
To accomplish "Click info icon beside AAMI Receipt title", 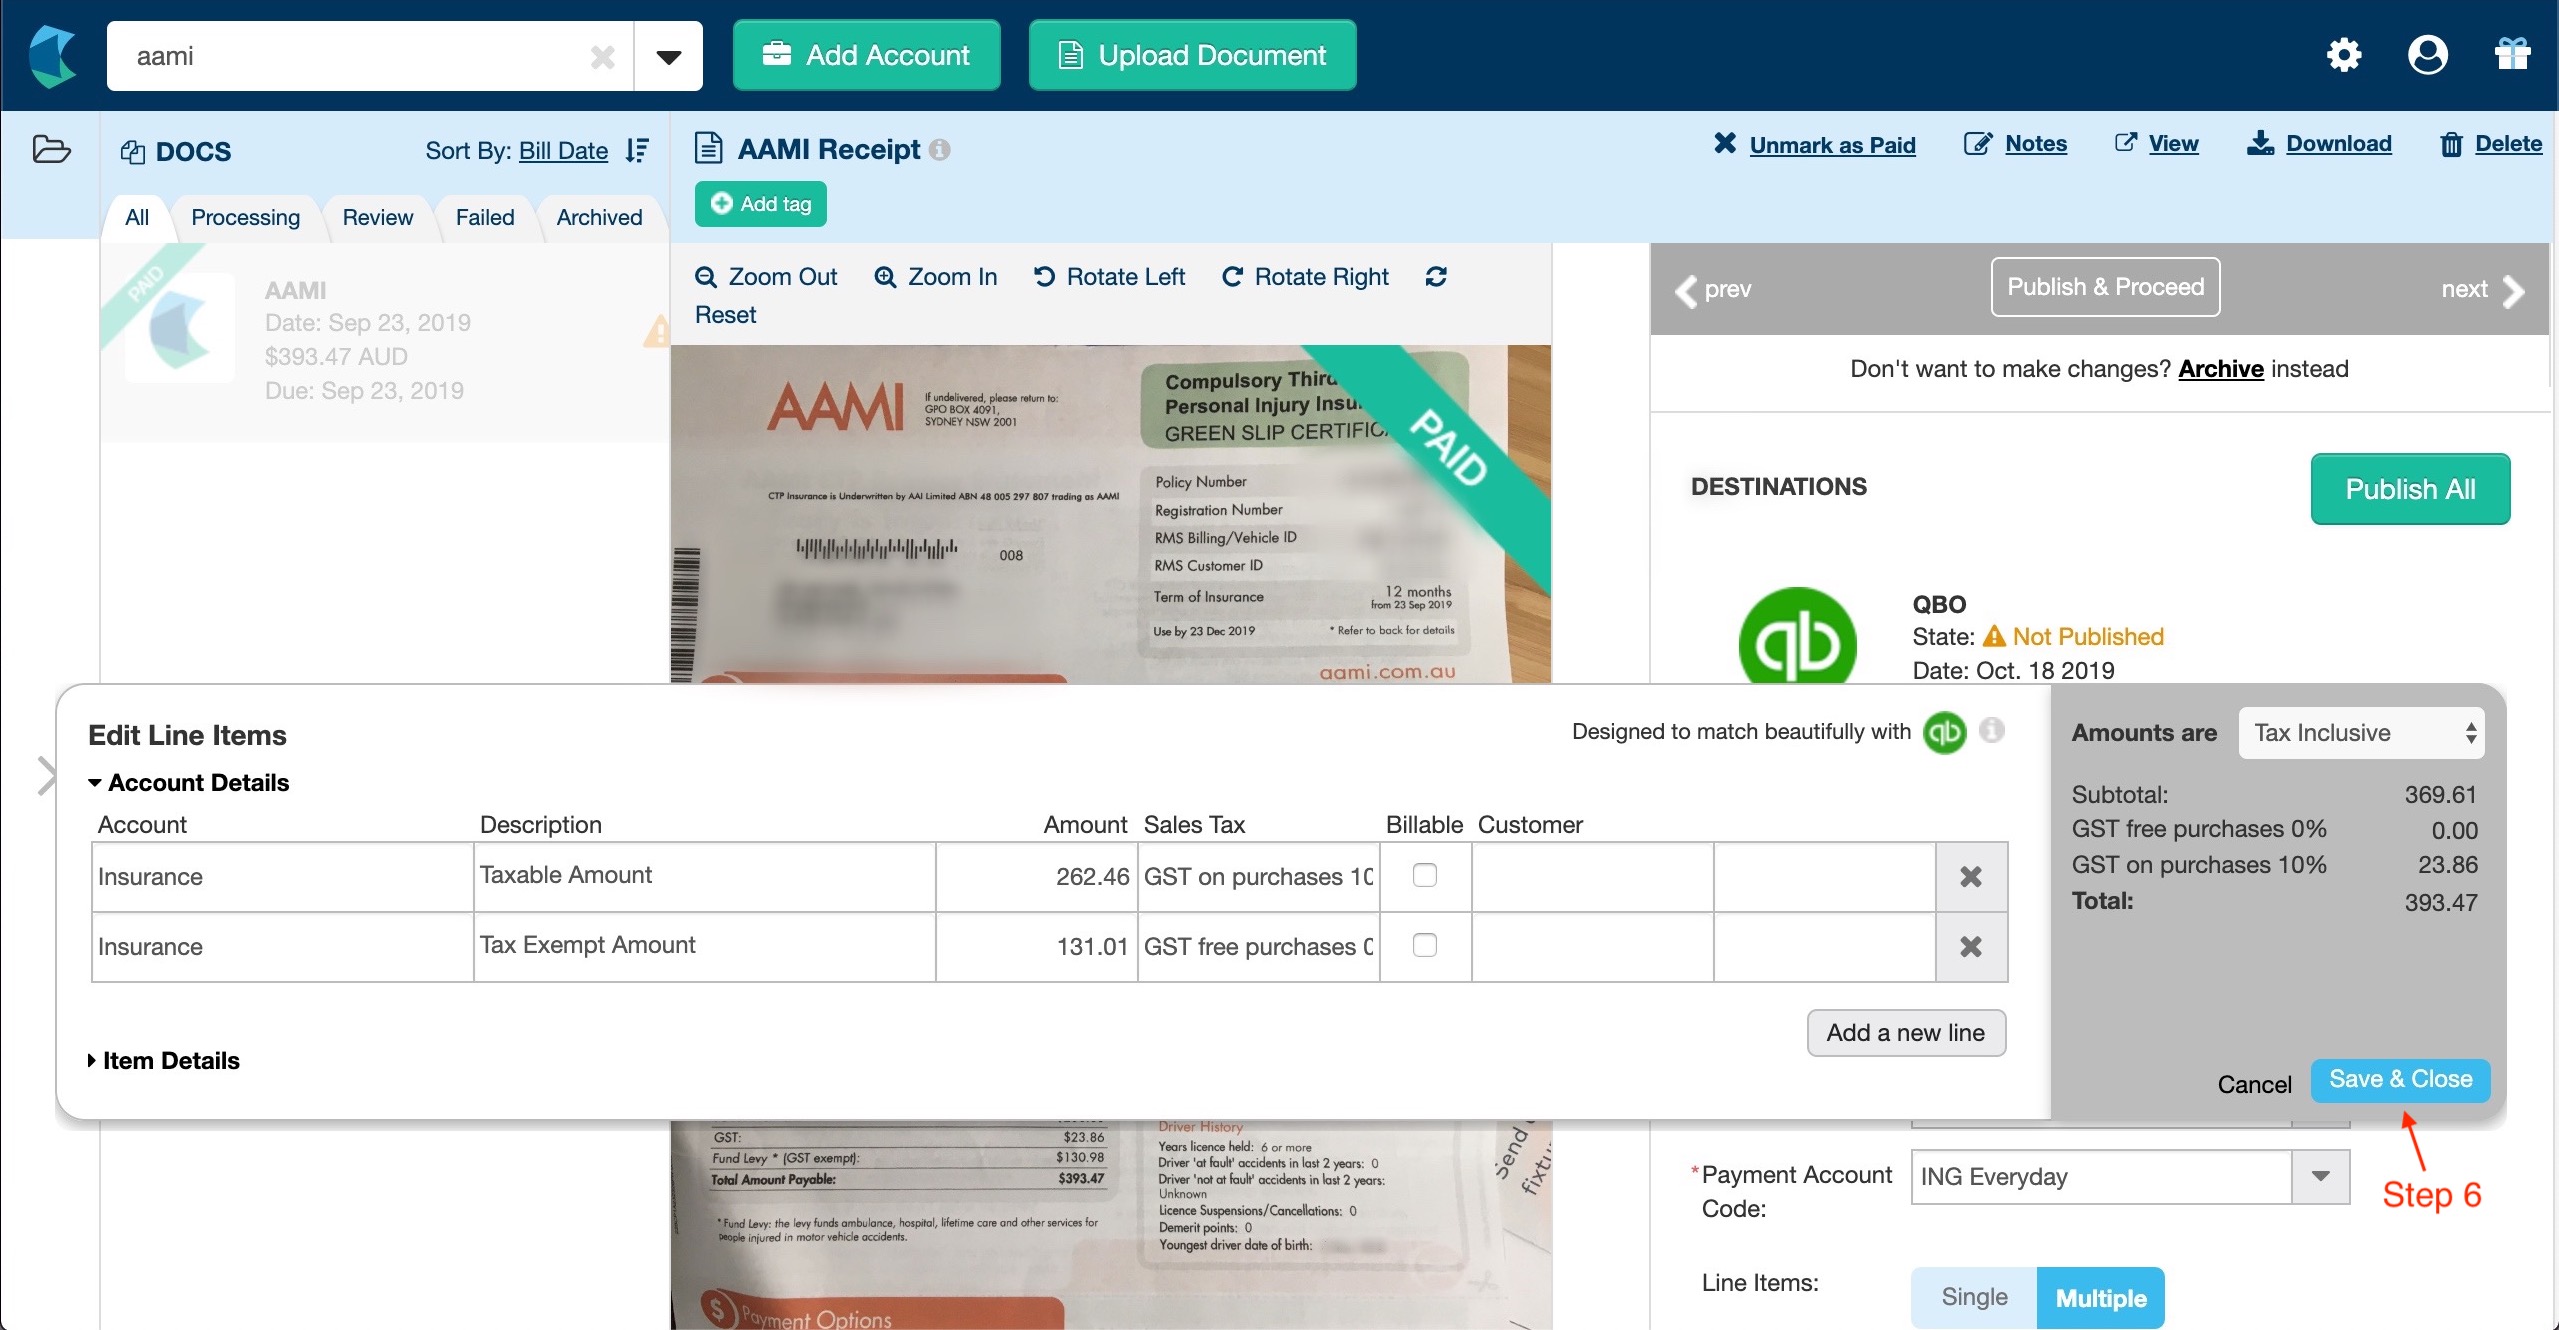I will (939, 149).
